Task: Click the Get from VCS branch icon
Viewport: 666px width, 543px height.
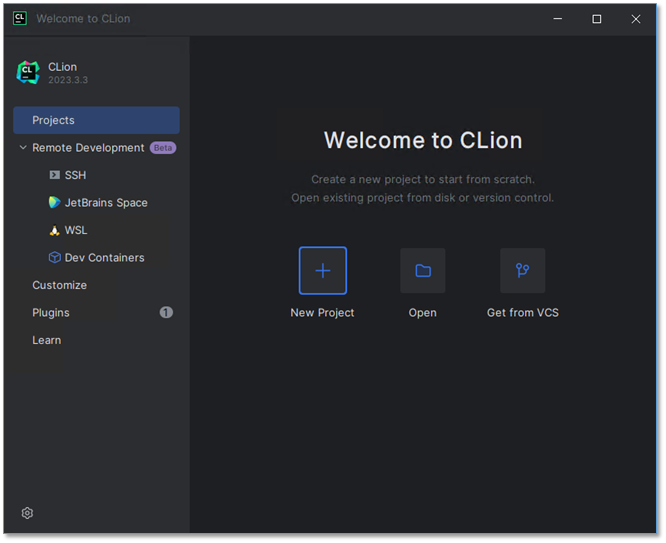Action: click(522, 271)
